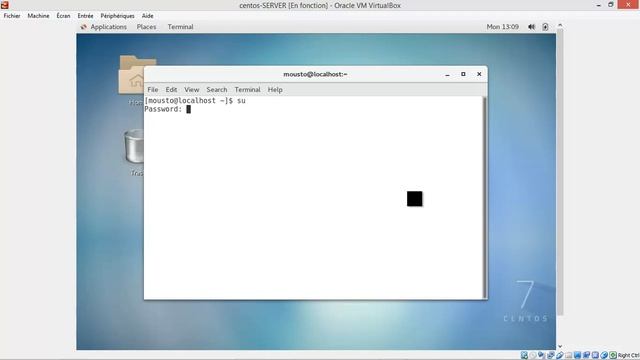This screenshot has height=360, width=640.
Task: Open the terminal View menu
Action: [191, 89]
